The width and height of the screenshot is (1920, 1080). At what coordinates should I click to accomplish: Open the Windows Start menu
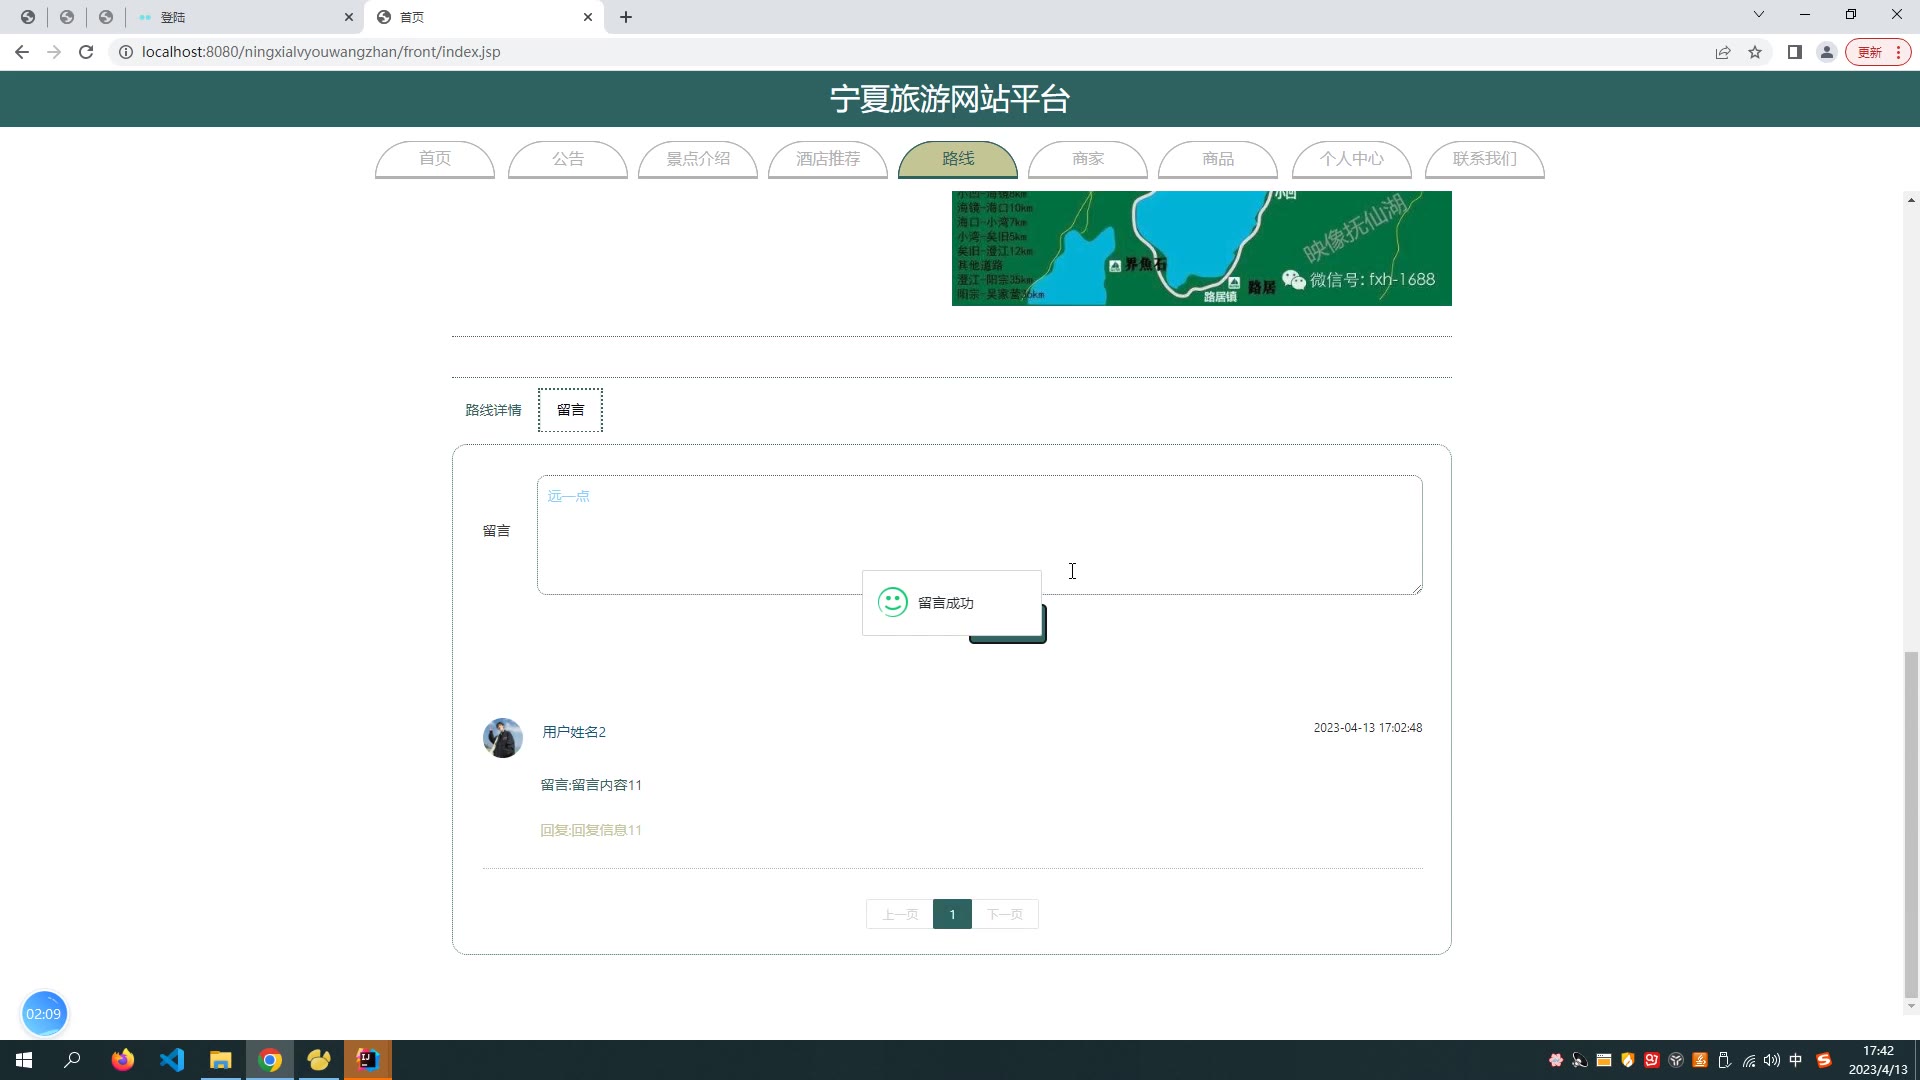click(24, 1060)
